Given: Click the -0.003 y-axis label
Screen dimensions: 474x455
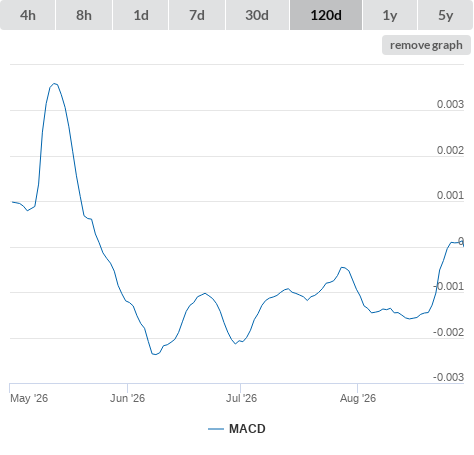Looking at the screenshot, I should (x=448, y=377).
